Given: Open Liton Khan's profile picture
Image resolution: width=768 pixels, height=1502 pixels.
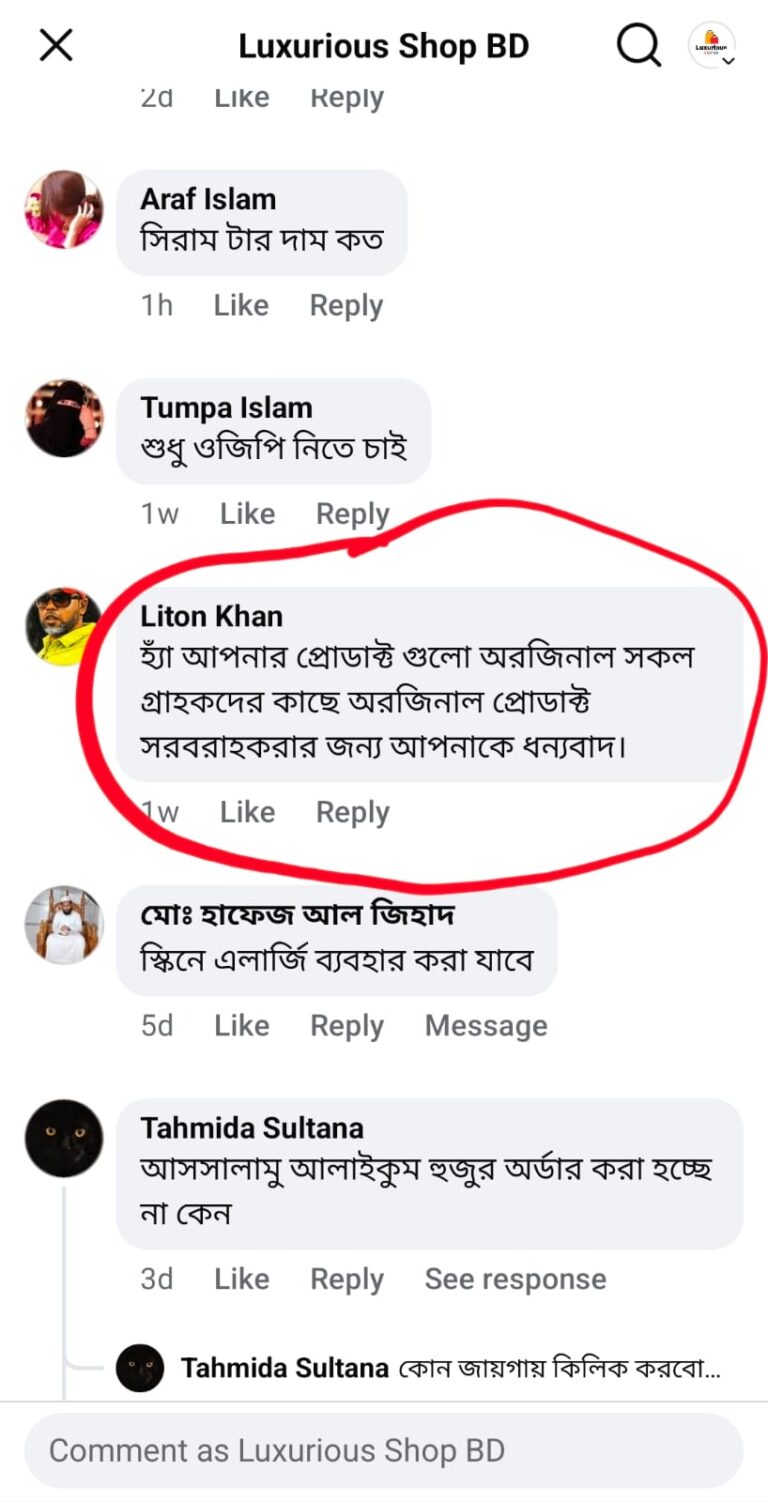Looking at the screenshot, I should tap(64, 626).
